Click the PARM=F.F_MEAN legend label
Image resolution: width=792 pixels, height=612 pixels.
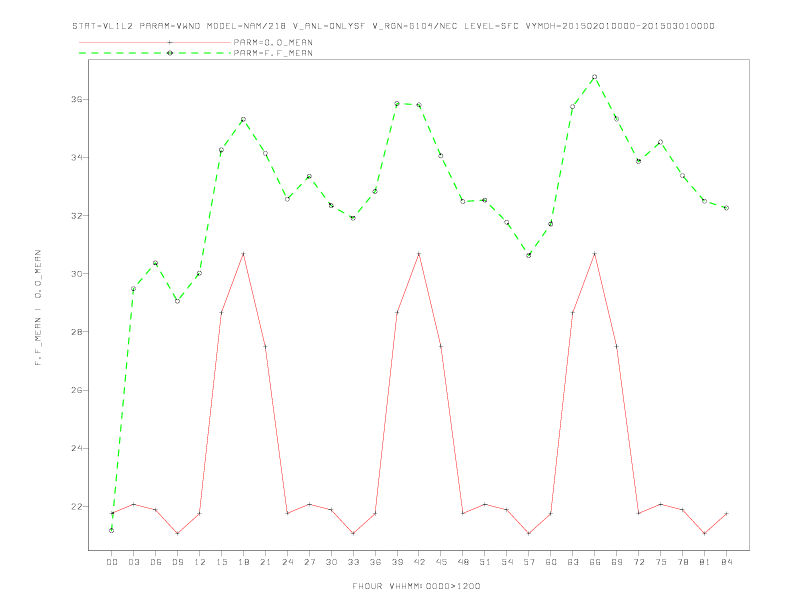coord(273,53)
